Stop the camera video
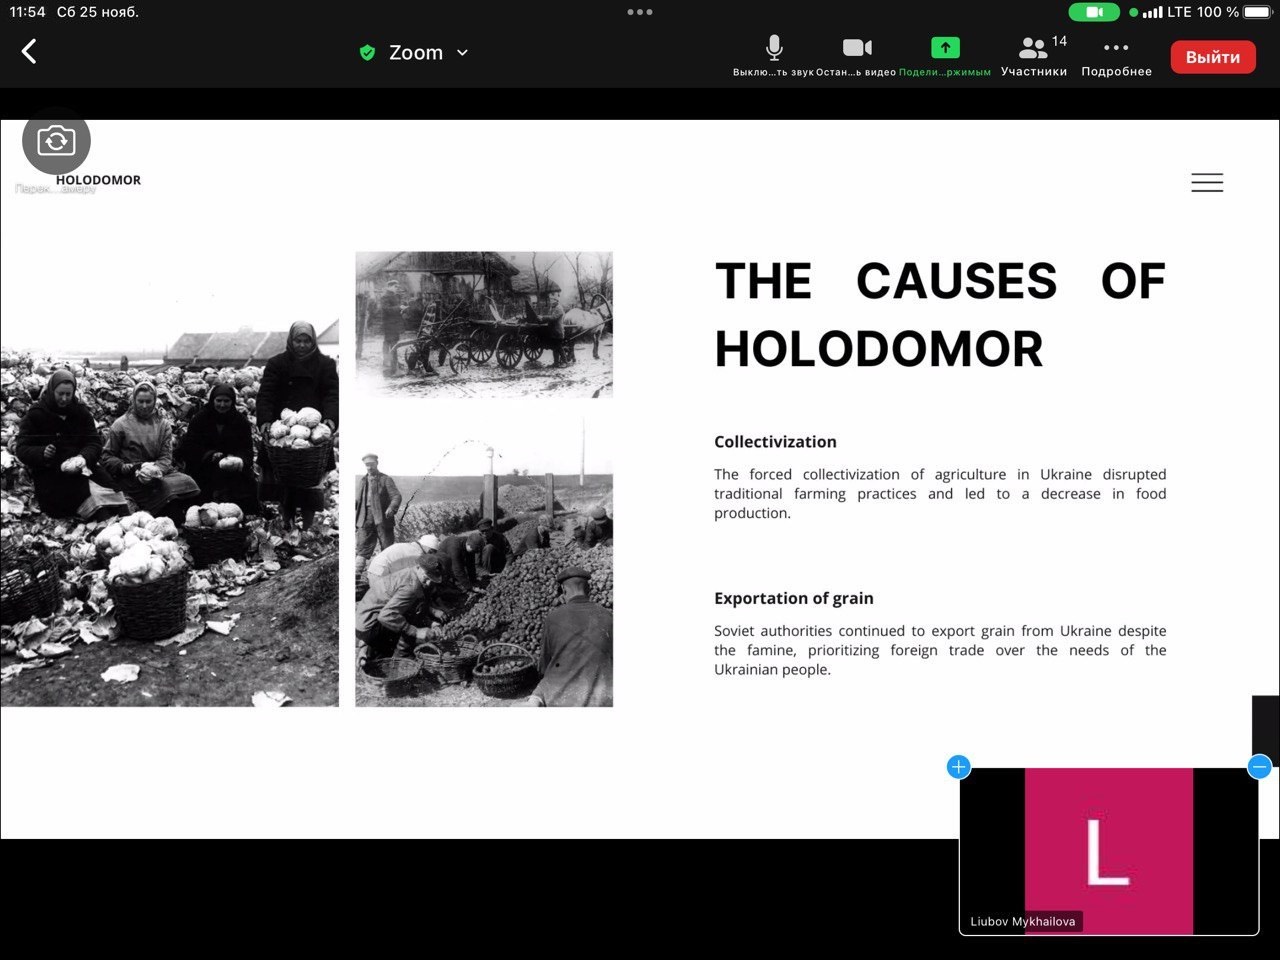This screenshot has width=1280, height=960. [x=856, y=55]
